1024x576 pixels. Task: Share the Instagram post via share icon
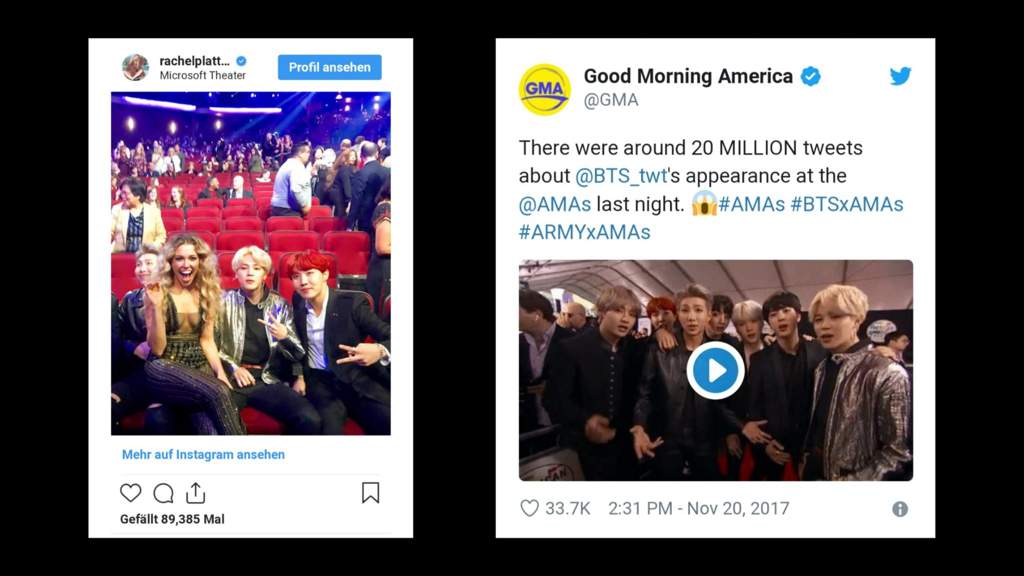(x=195, y=493)
